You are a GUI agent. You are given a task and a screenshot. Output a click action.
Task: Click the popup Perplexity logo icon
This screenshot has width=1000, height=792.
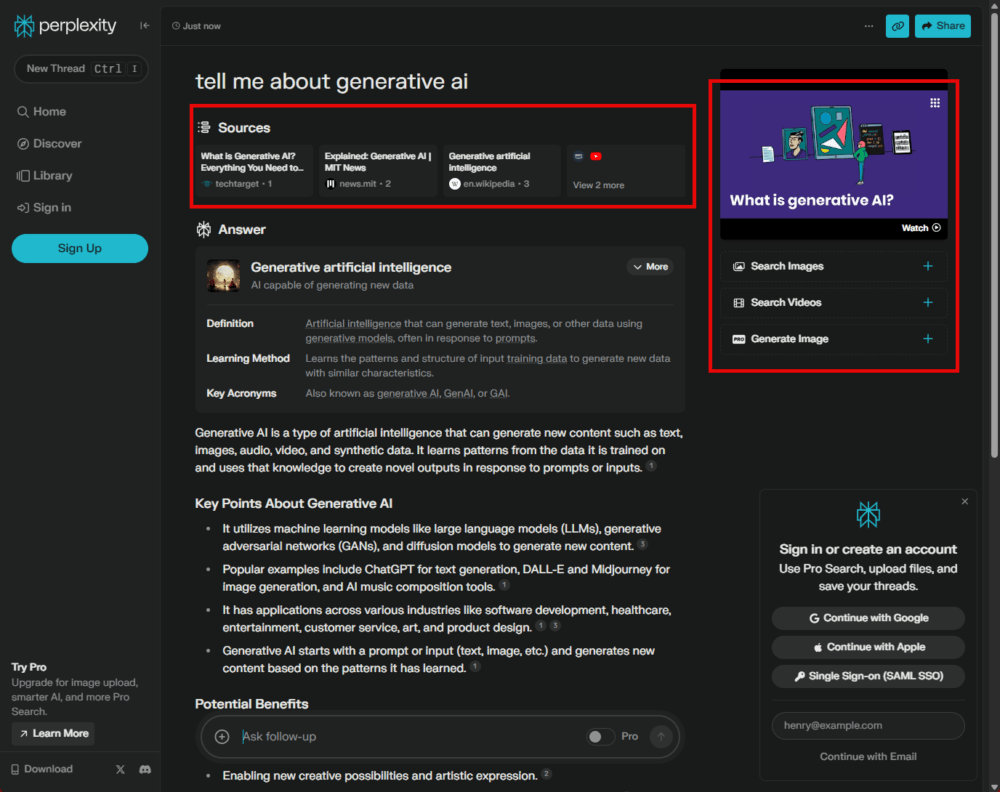coord(868,514)
